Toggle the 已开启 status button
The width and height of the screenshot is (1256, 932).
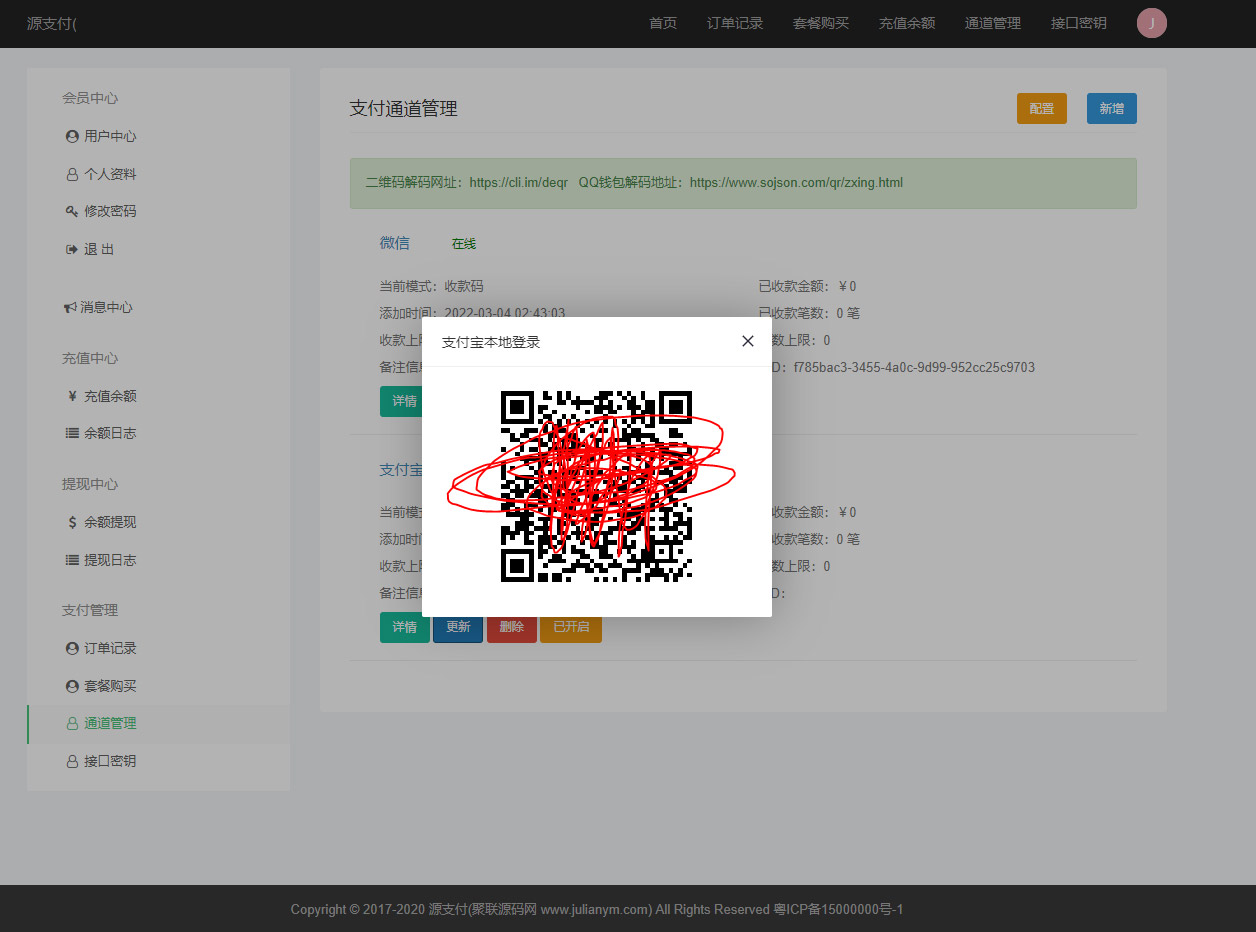(570, 627)
